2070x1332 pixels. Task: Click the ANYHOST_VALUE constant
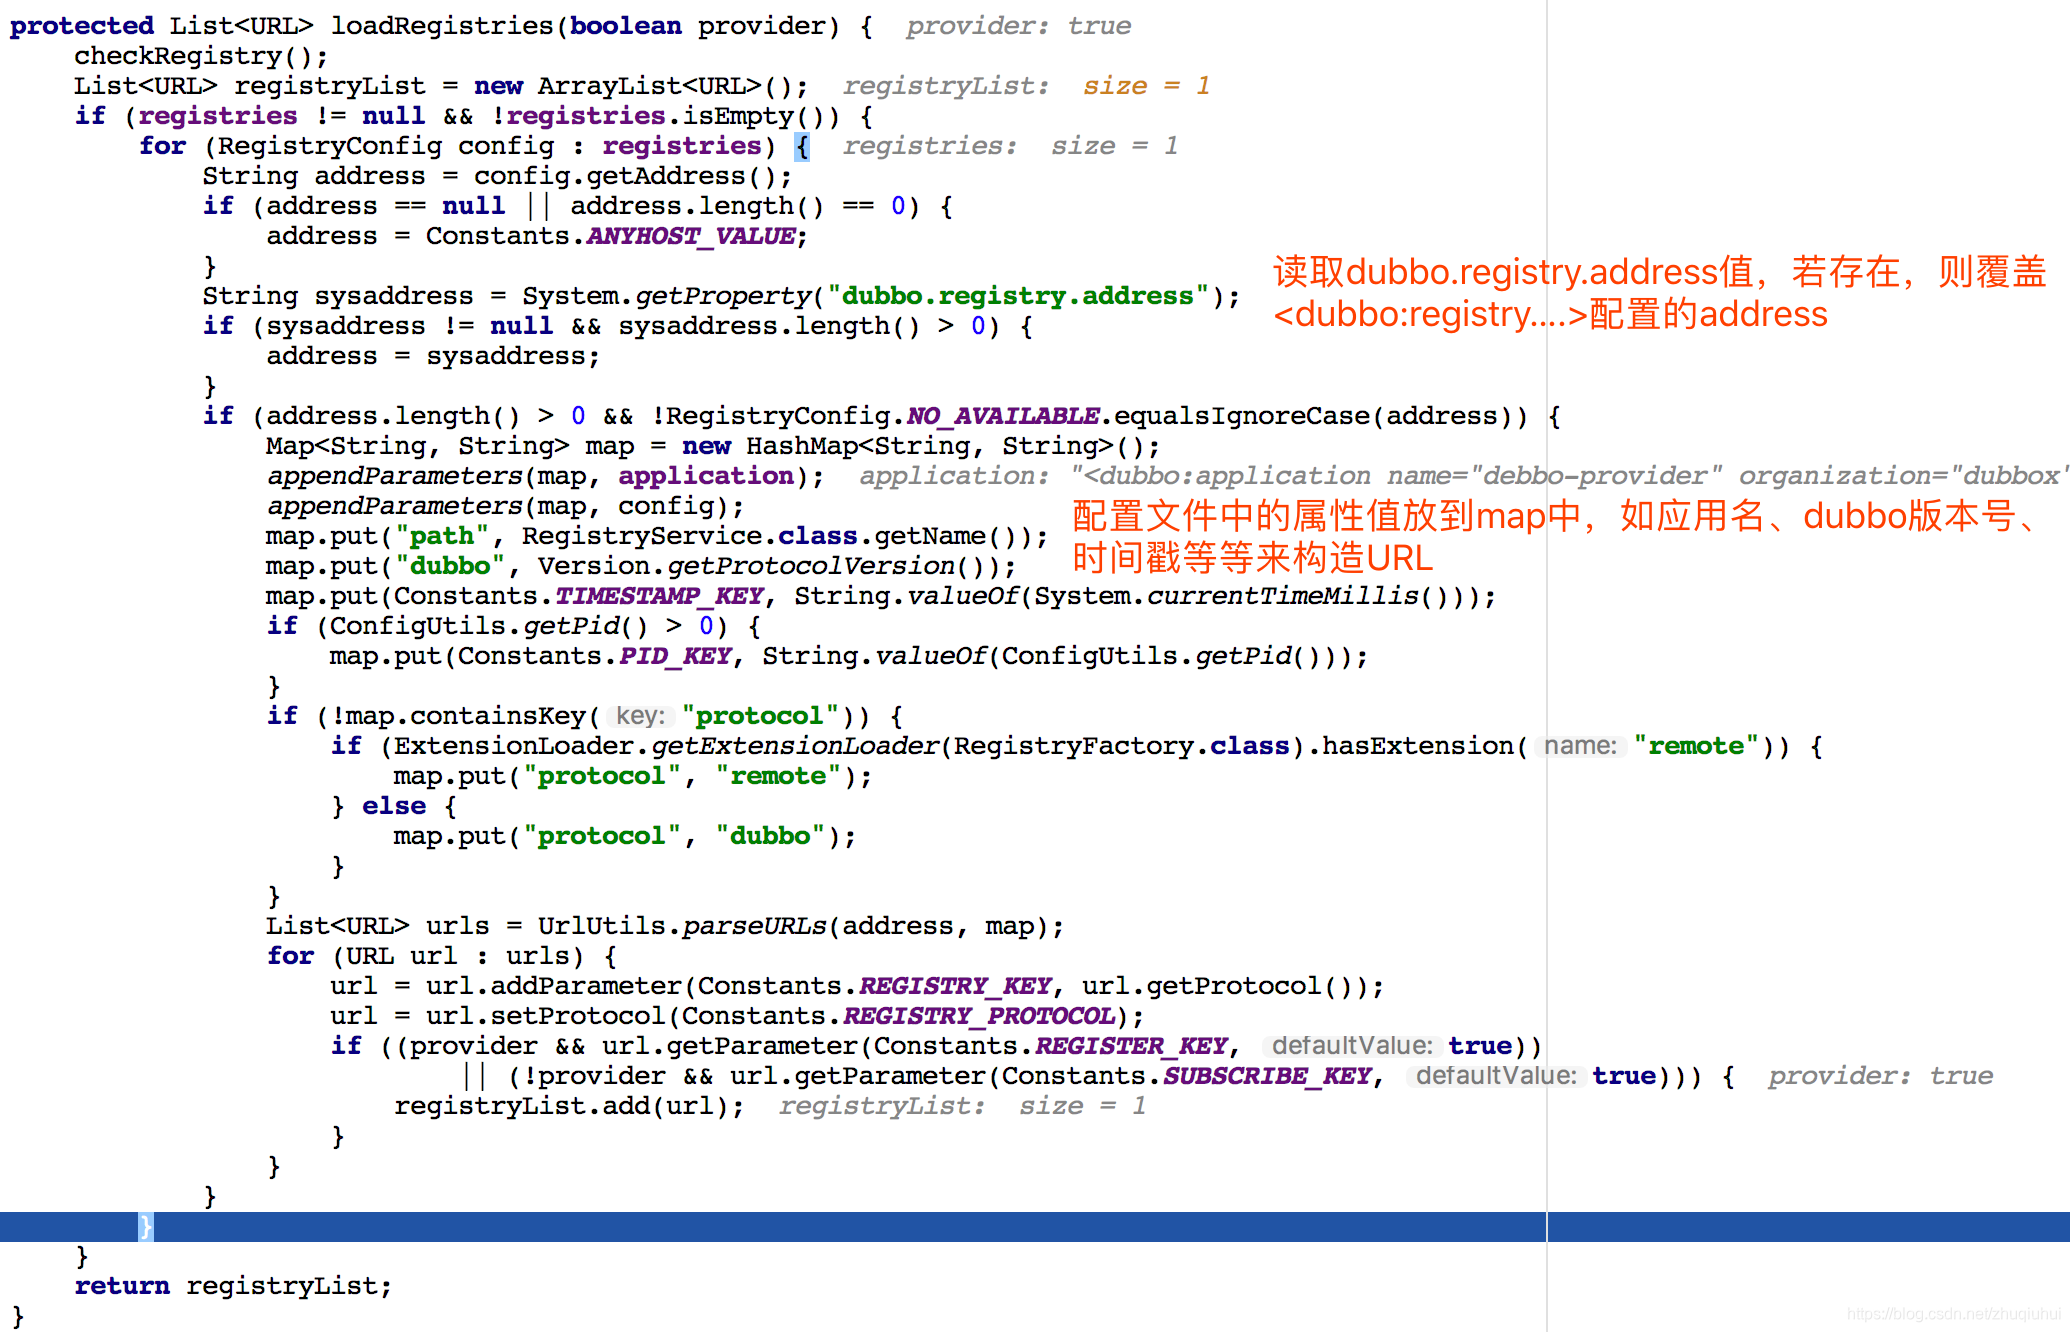point(691,236)
